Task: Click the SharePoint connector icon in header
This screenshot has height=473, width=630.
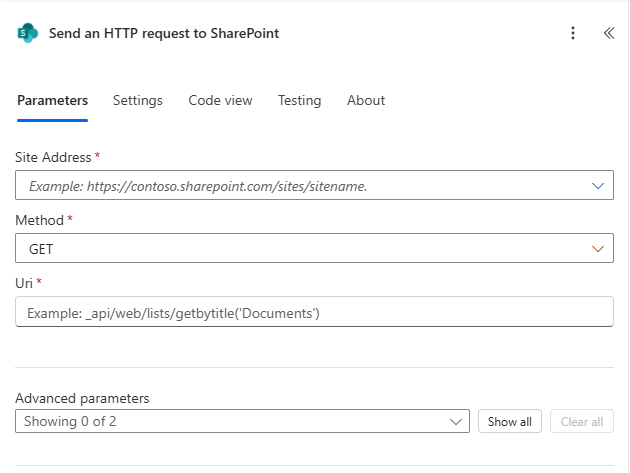Action: (27, 33)
